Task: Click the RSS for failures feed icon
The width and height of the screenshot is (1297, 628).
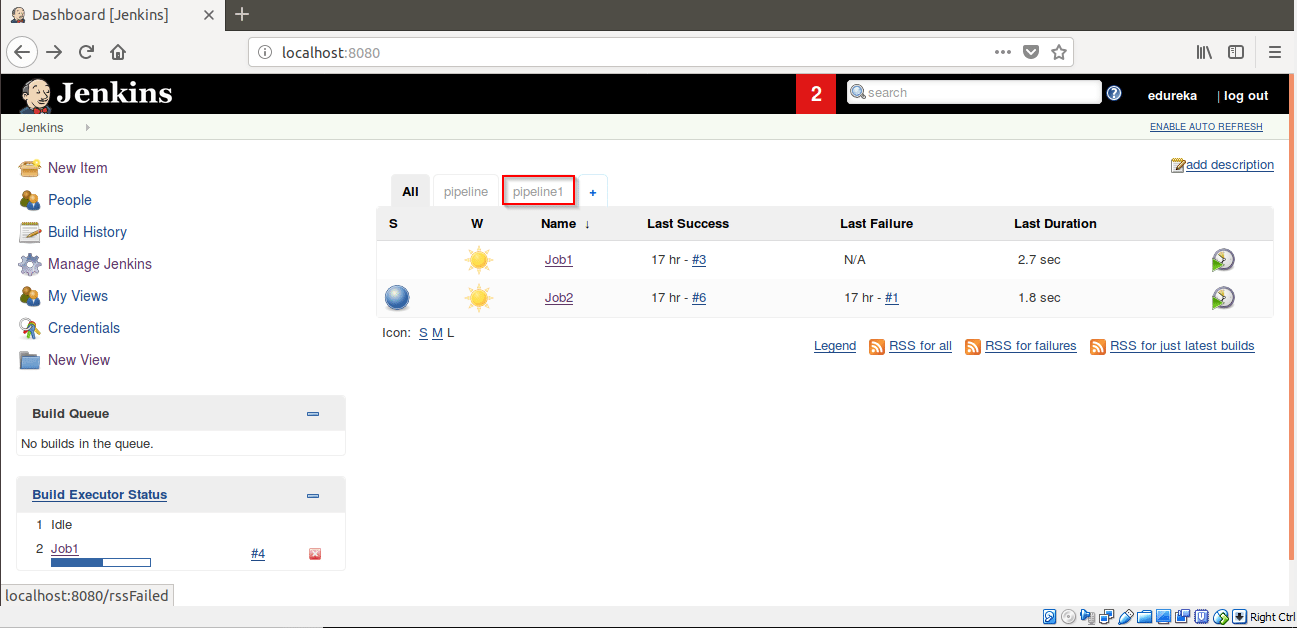Action: click(973, 346)
